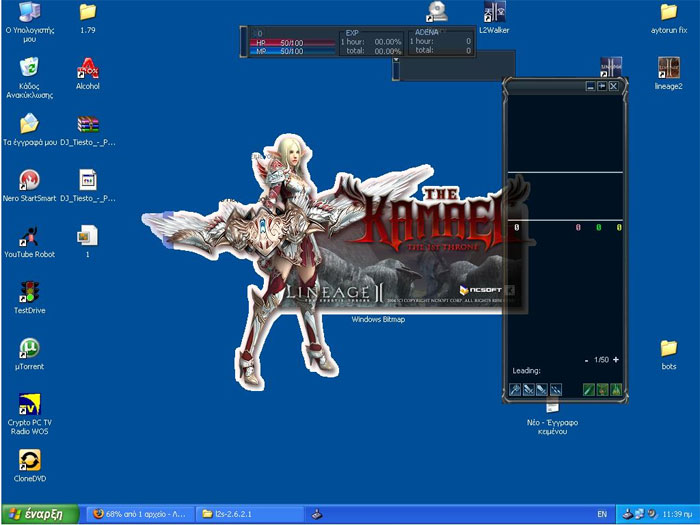
Task: Click the ADENA 1 hour value
Action: [468, 41]
